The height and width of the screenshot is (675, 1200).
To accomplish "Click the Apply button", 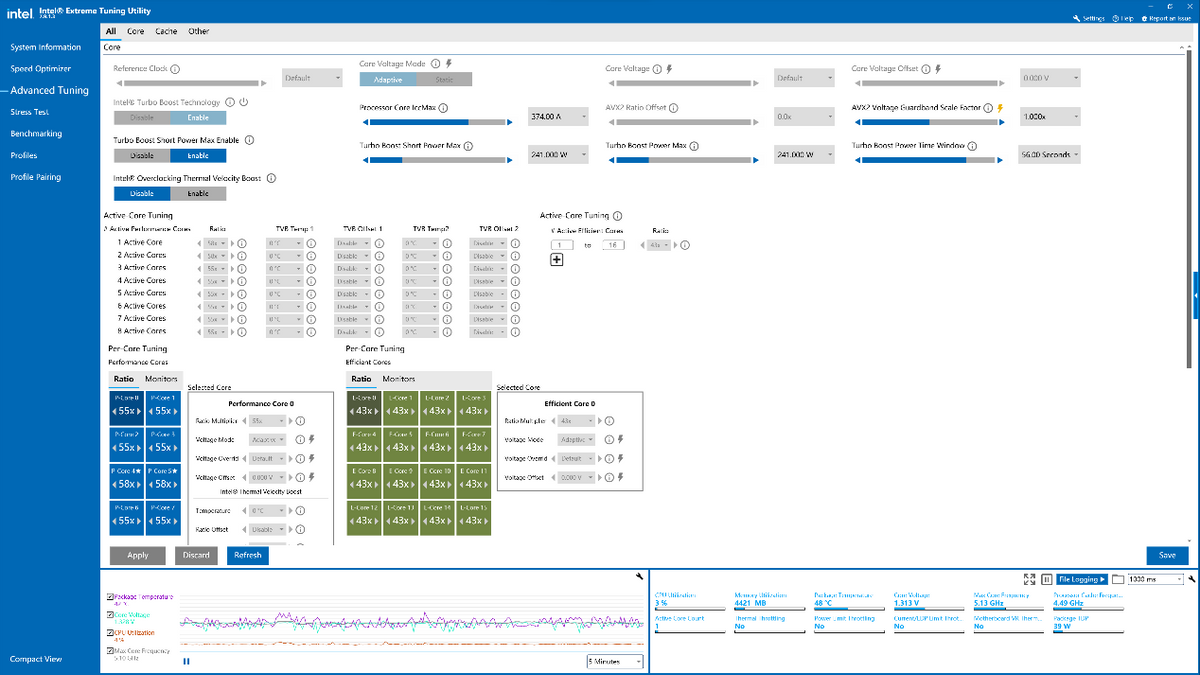I will [x=138, y=555].
